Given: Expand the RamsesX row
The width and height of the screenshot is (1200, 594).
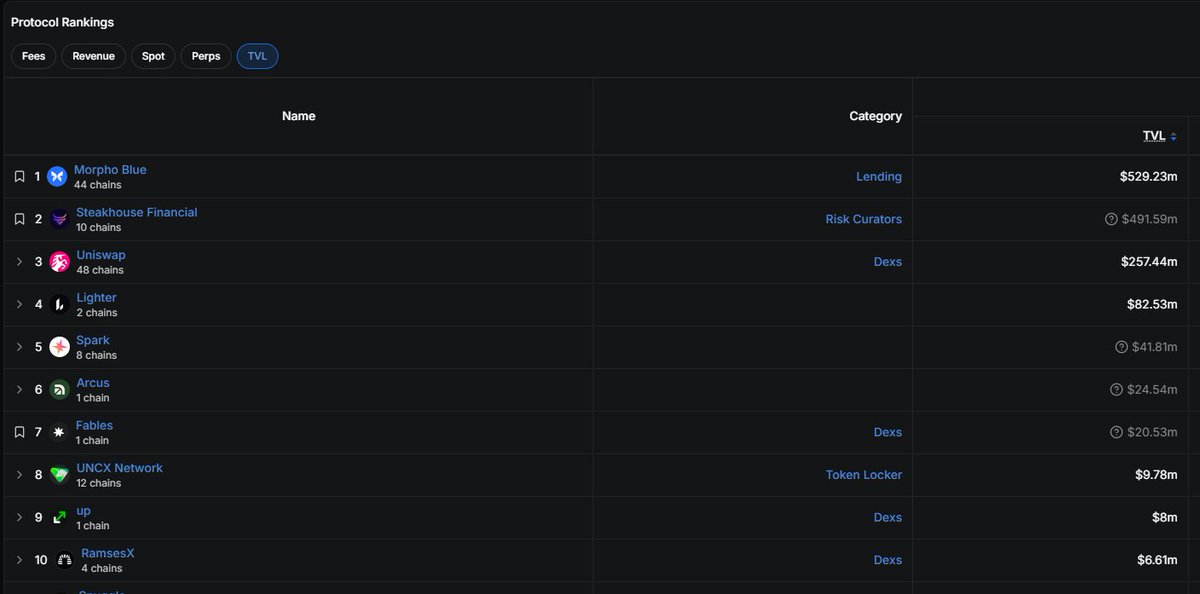Looking at the screenshot, I should (x=19, y=560).
